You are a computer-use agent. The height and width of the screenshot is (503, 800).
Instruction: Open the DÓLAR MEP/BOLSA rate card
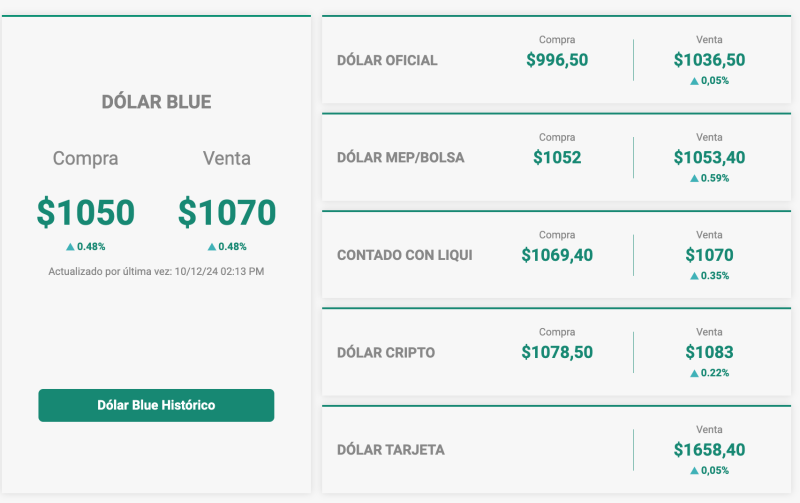400,157
